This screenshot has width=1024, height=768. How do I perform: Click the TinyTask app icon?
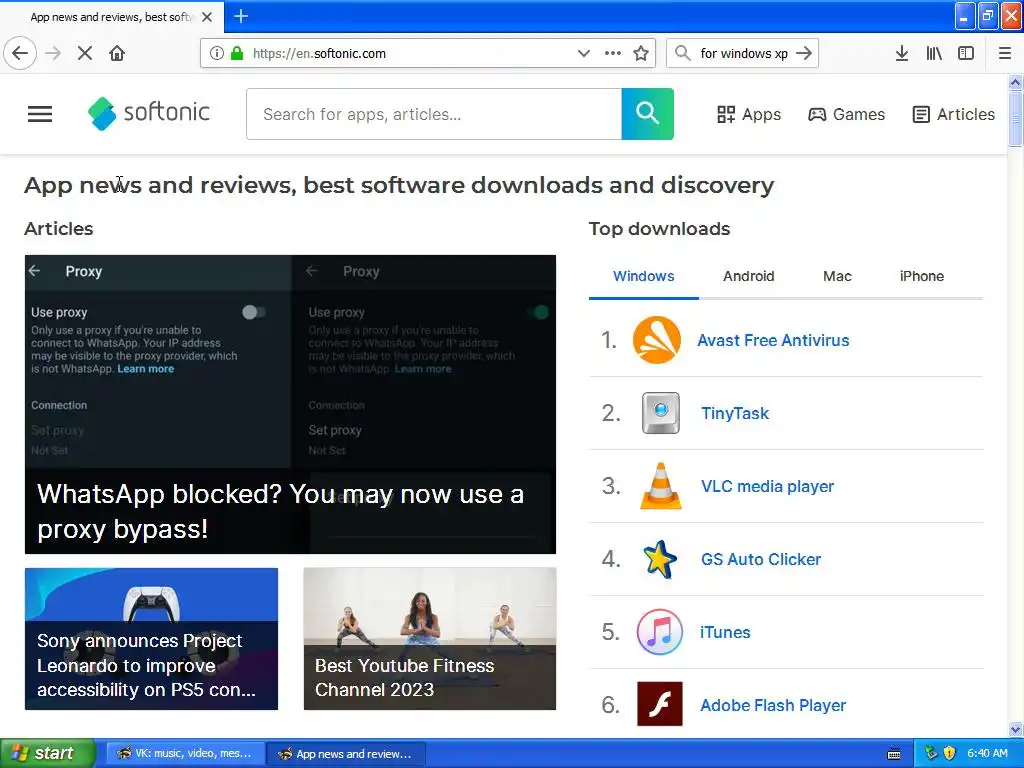click(x=661, y=413)
